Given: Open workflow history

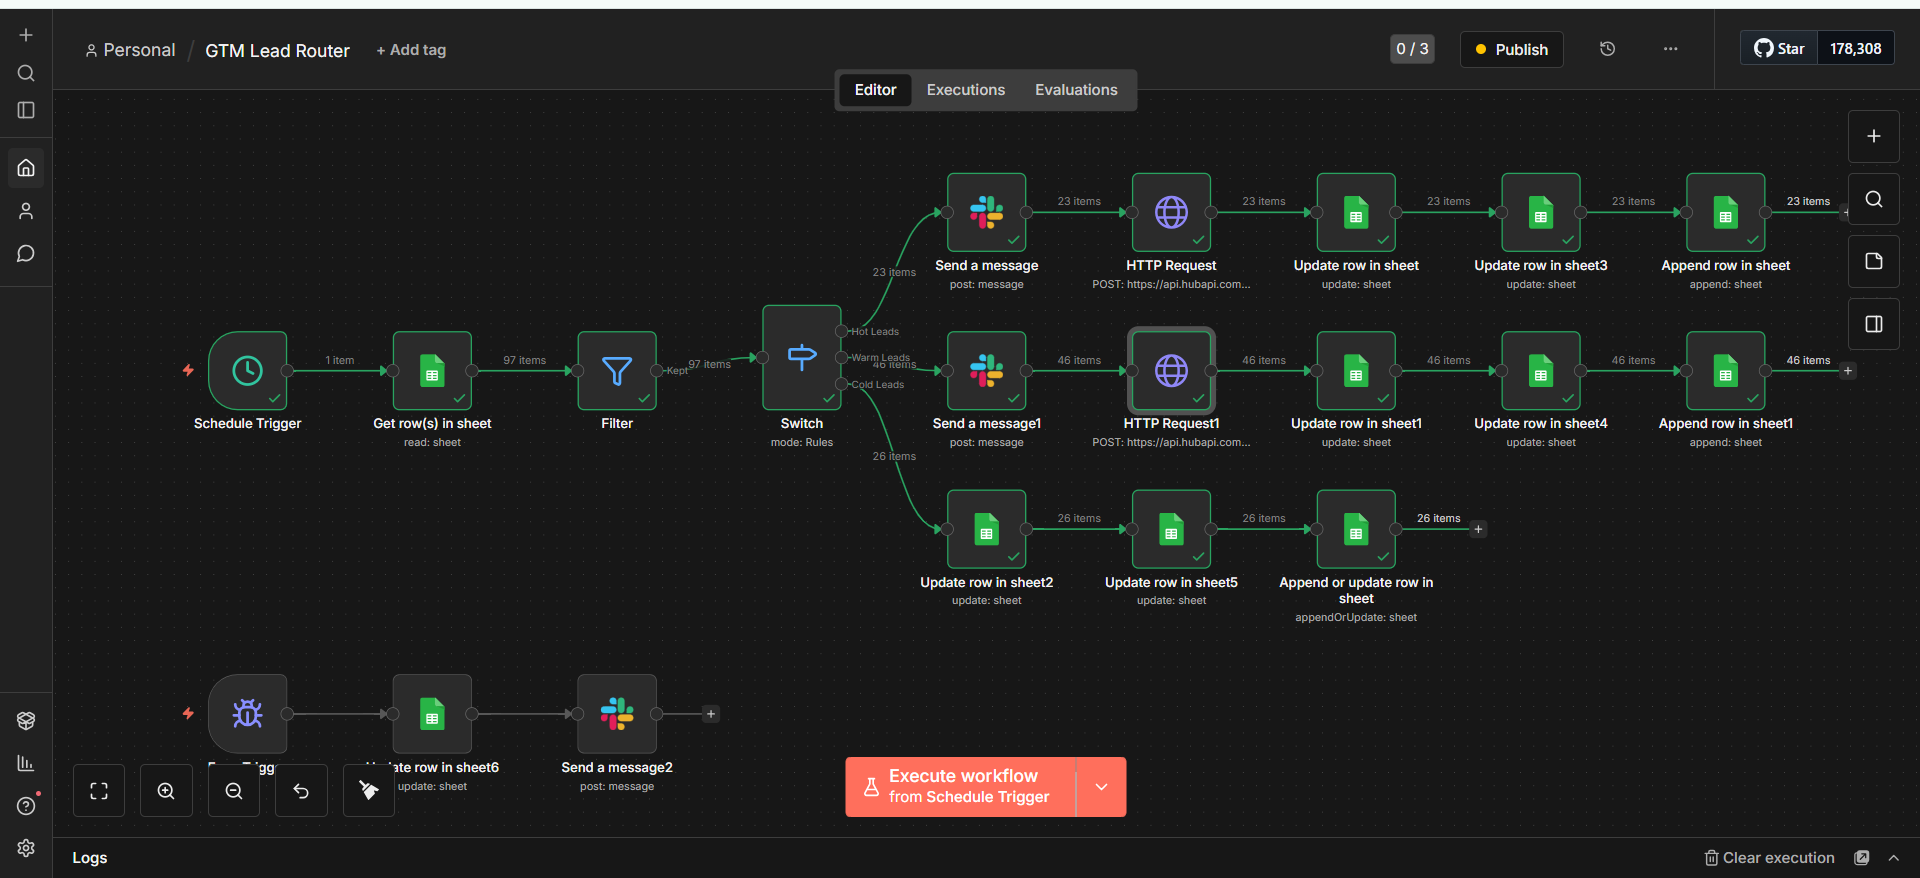Looking at the screenshot, I should click(1608, 49).
